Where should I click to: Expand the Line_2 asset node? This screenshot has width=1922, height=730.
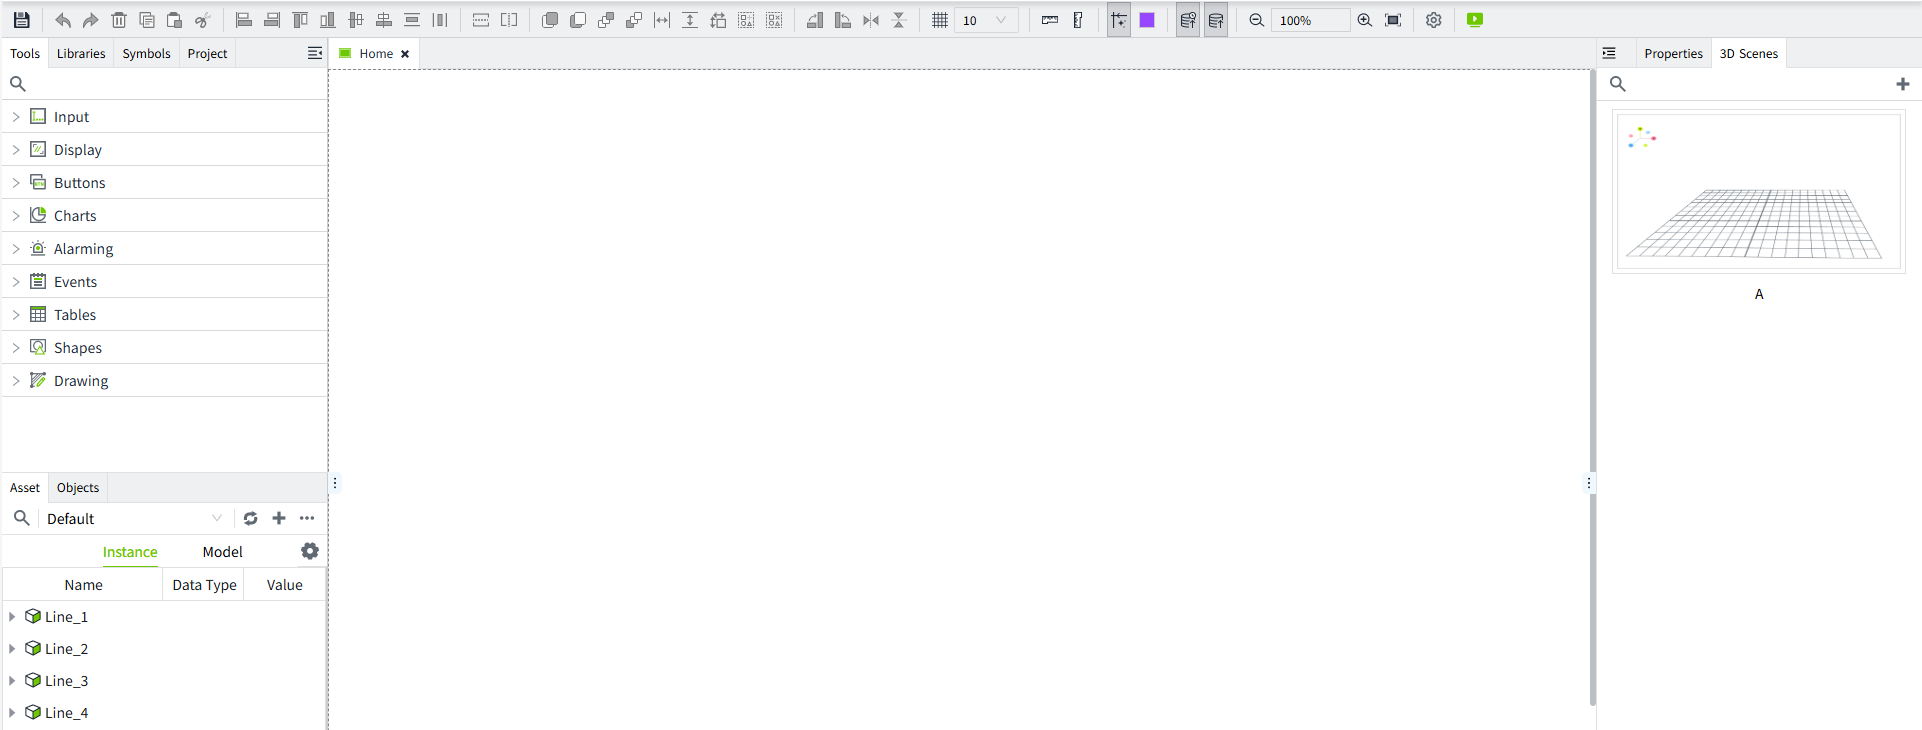[12, 649]
